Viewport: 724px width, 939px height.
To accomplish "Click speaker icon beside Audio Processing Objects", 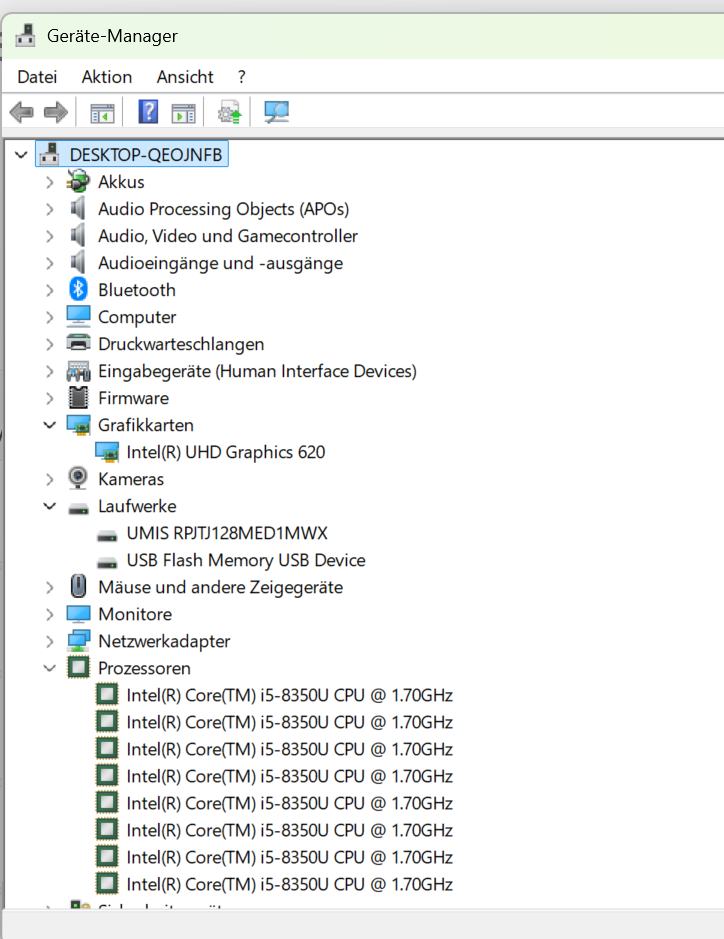I will click(78, 208).
